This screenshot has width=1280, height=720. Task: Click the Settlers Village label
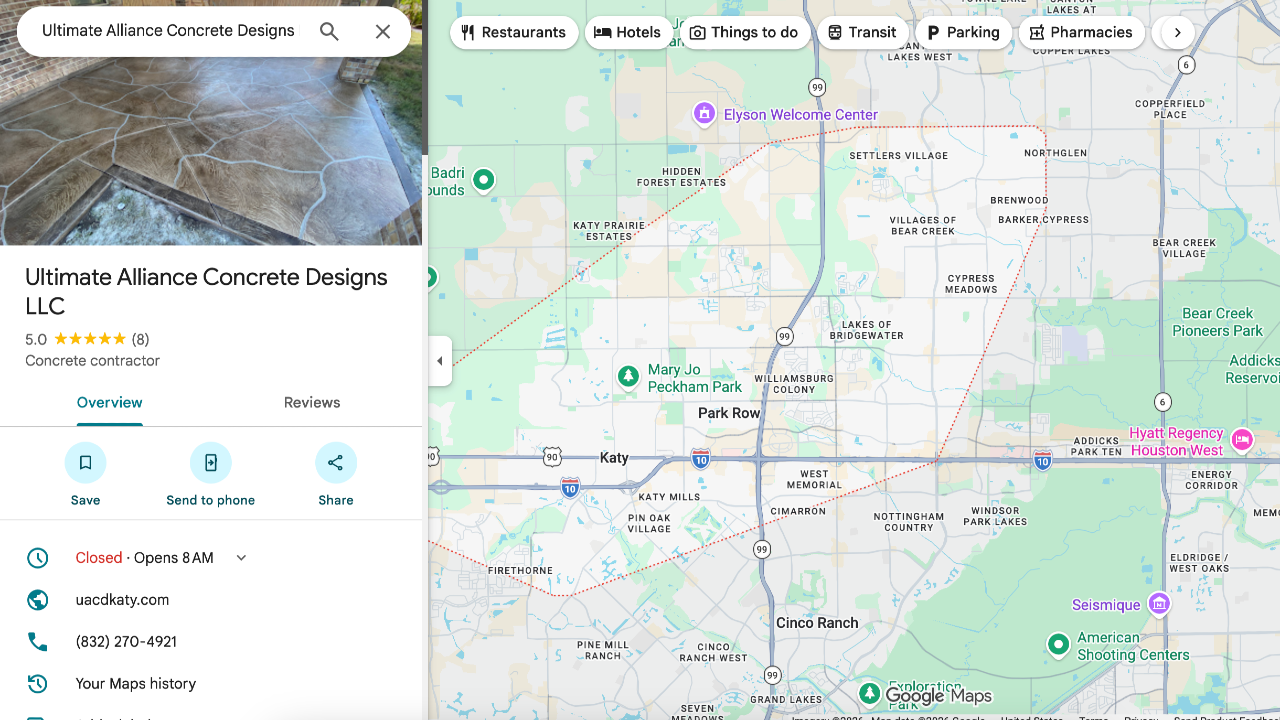898,156
